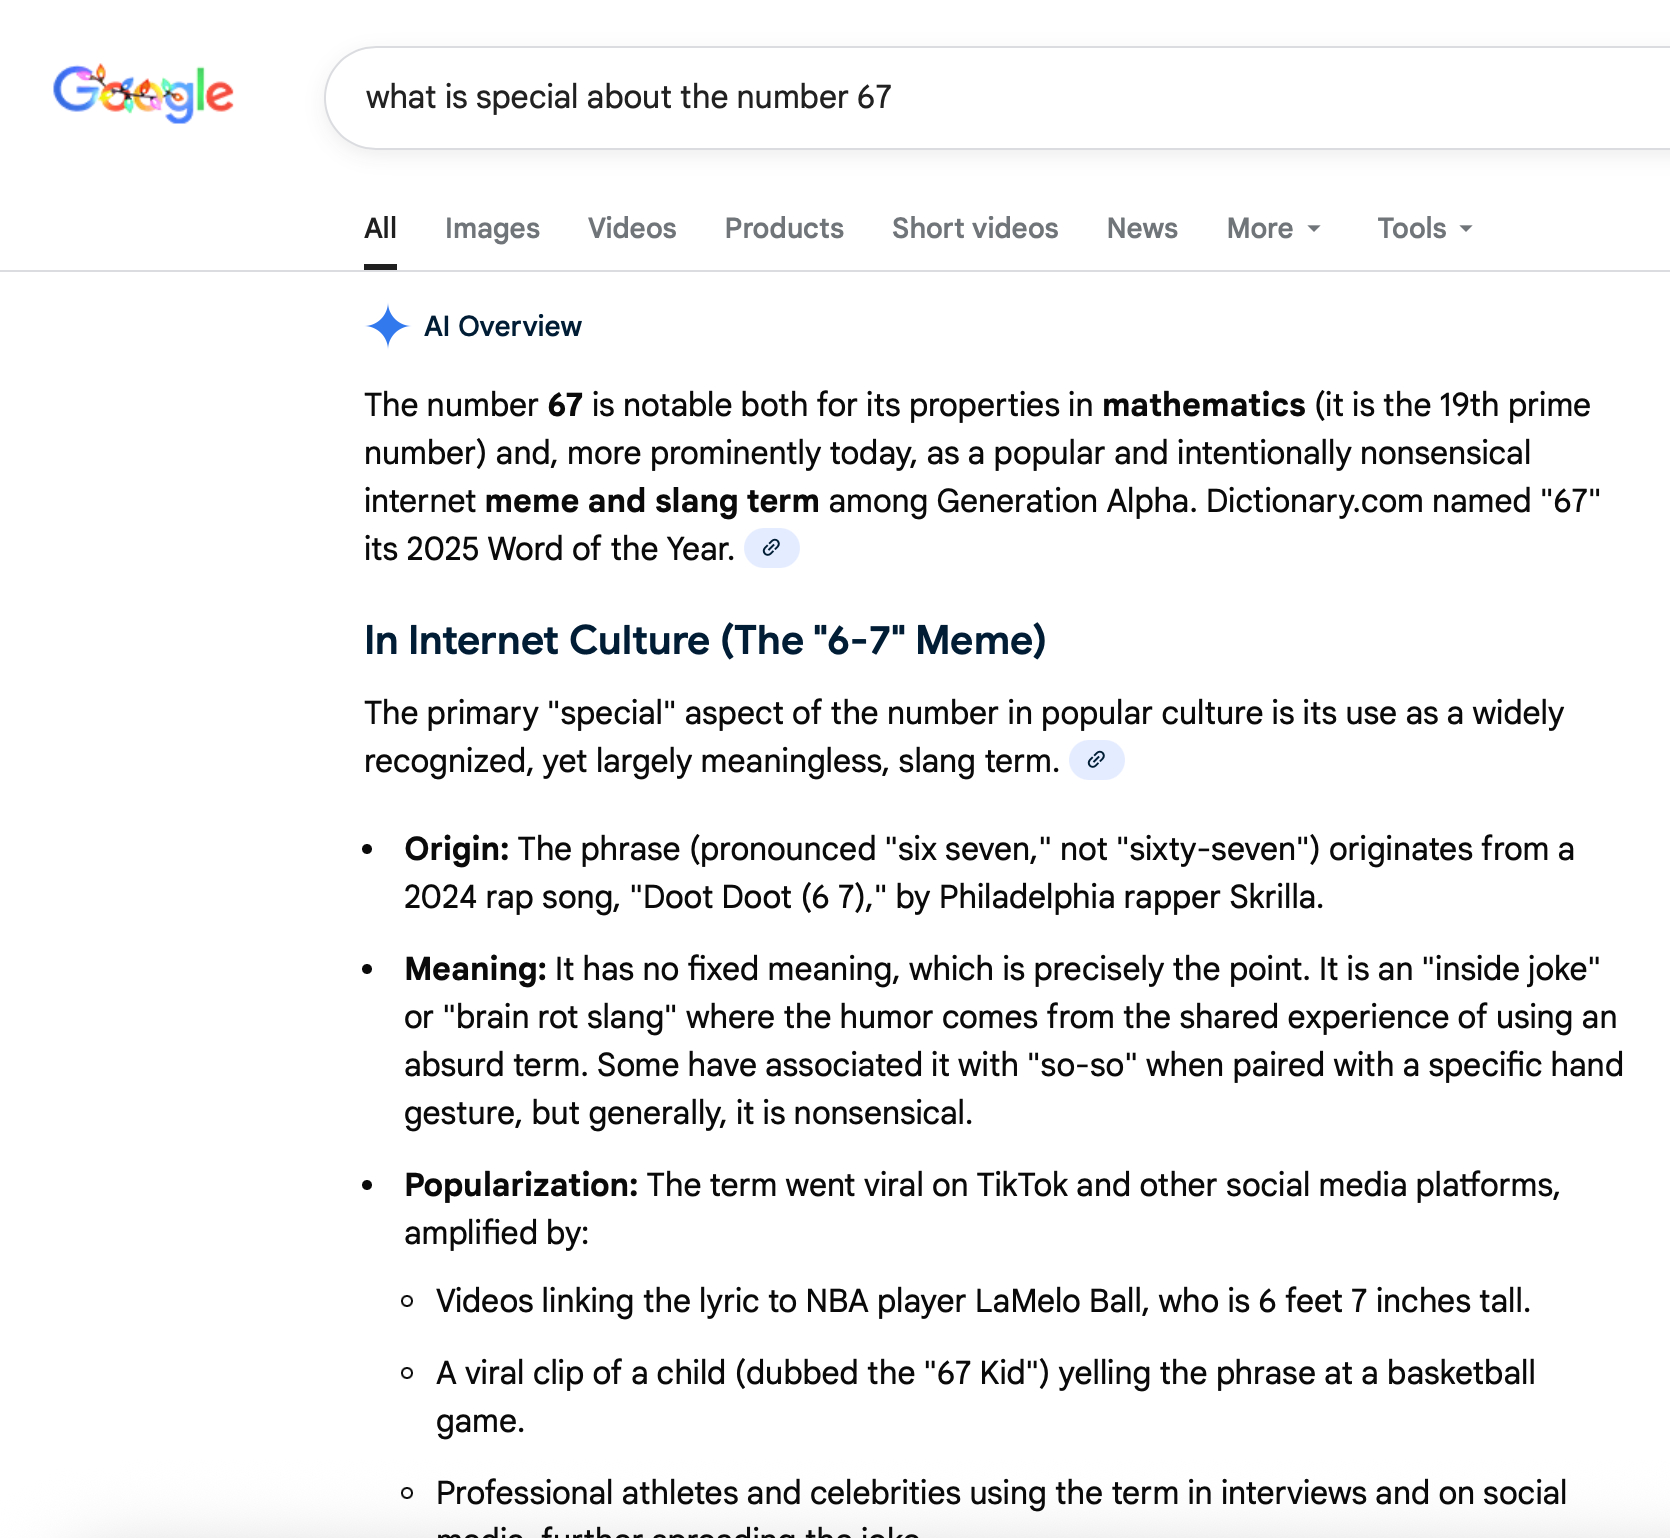Select the All results tab
Image resolution: width=1670 pixels, height=1538 pixels.
[380, 228]
